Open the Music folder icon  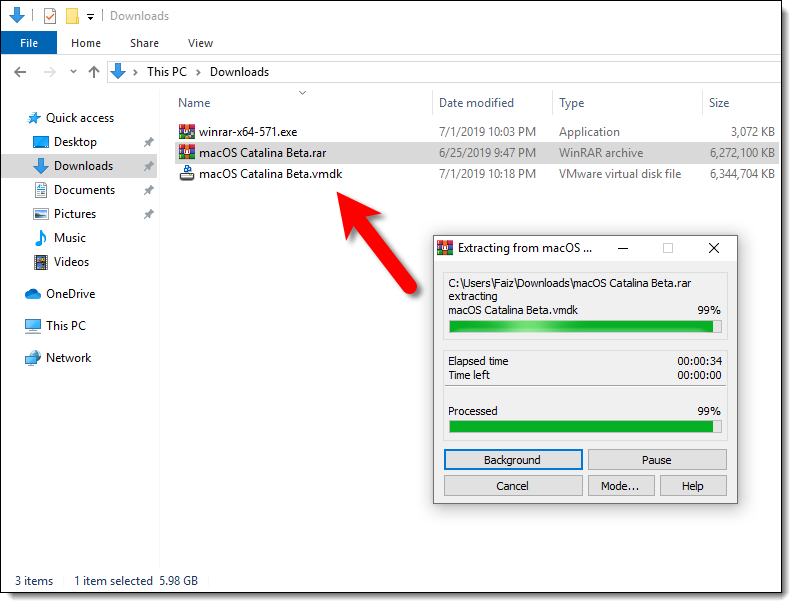[41, 238]
